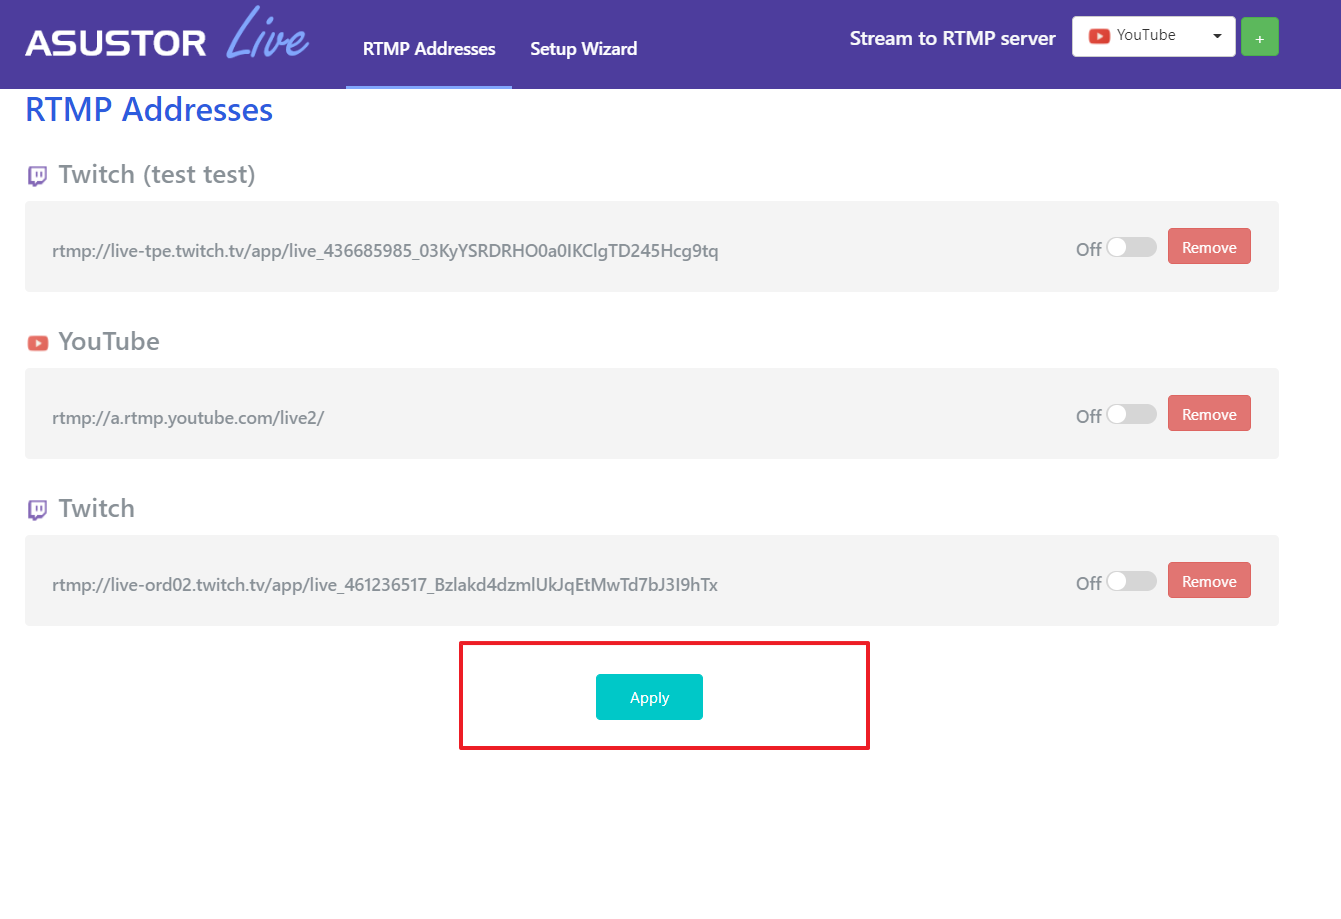Viewport: 1341px width, 919px height.
Task: Open the RTMP server platform dropdown
Action: coord(1153,37)
